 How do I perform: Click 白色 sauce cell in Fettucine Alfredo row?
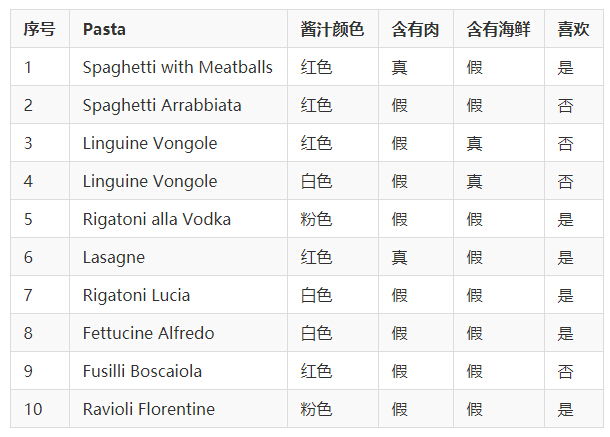(x=316, y=333)
